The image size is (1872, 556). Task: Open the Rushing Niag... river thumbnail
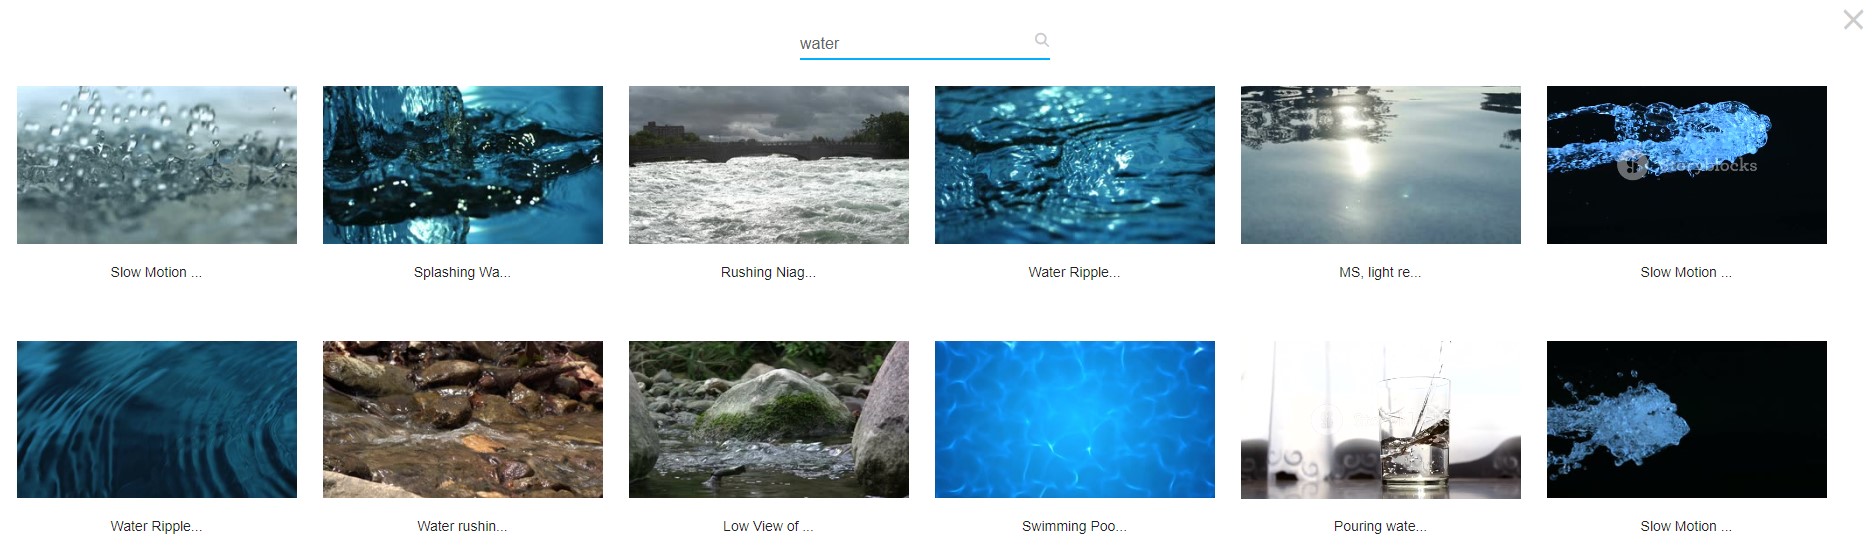769,165
